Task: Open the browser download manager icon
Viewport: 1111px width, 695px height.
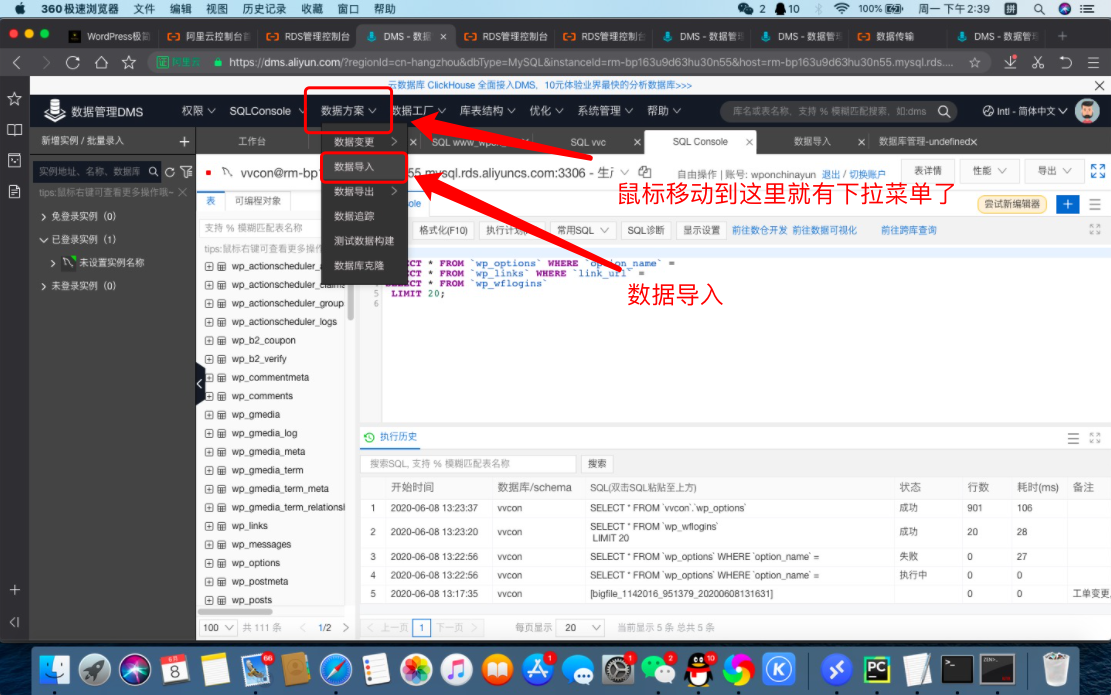Action: click(1010, 62)
